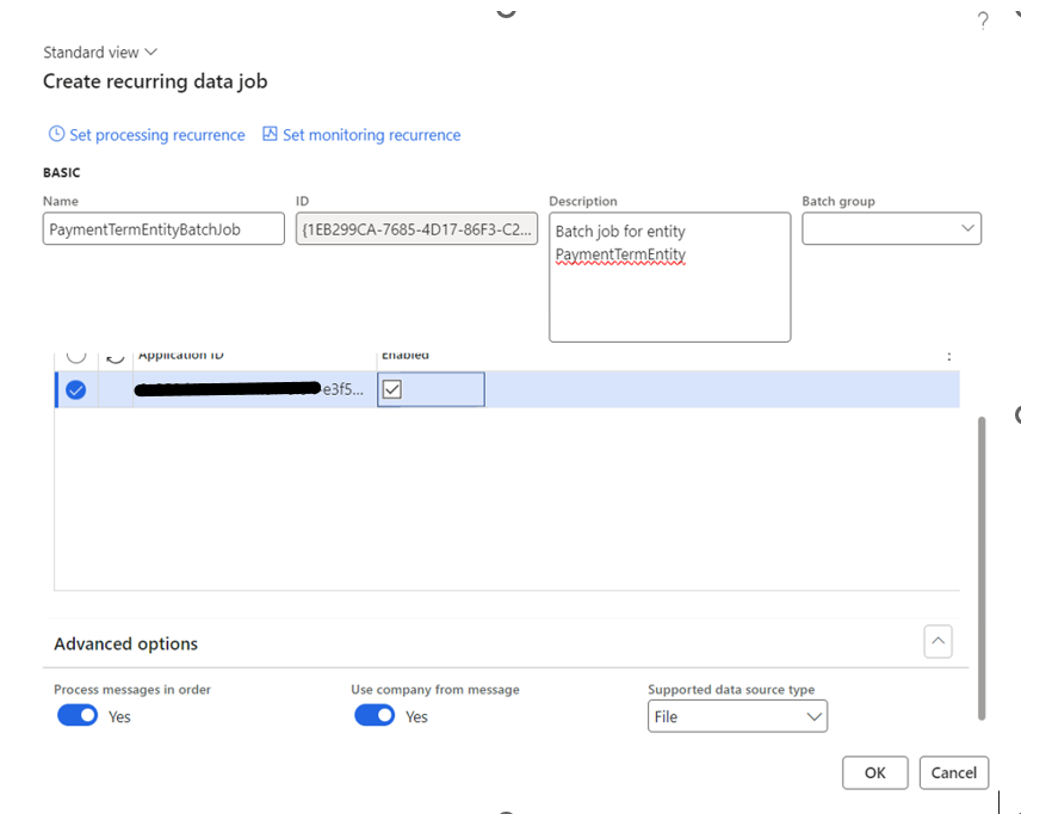Viewport: 1037px width, 820px height.
Task: Click the refresh icon in the grid header
Action: (115, 355)
